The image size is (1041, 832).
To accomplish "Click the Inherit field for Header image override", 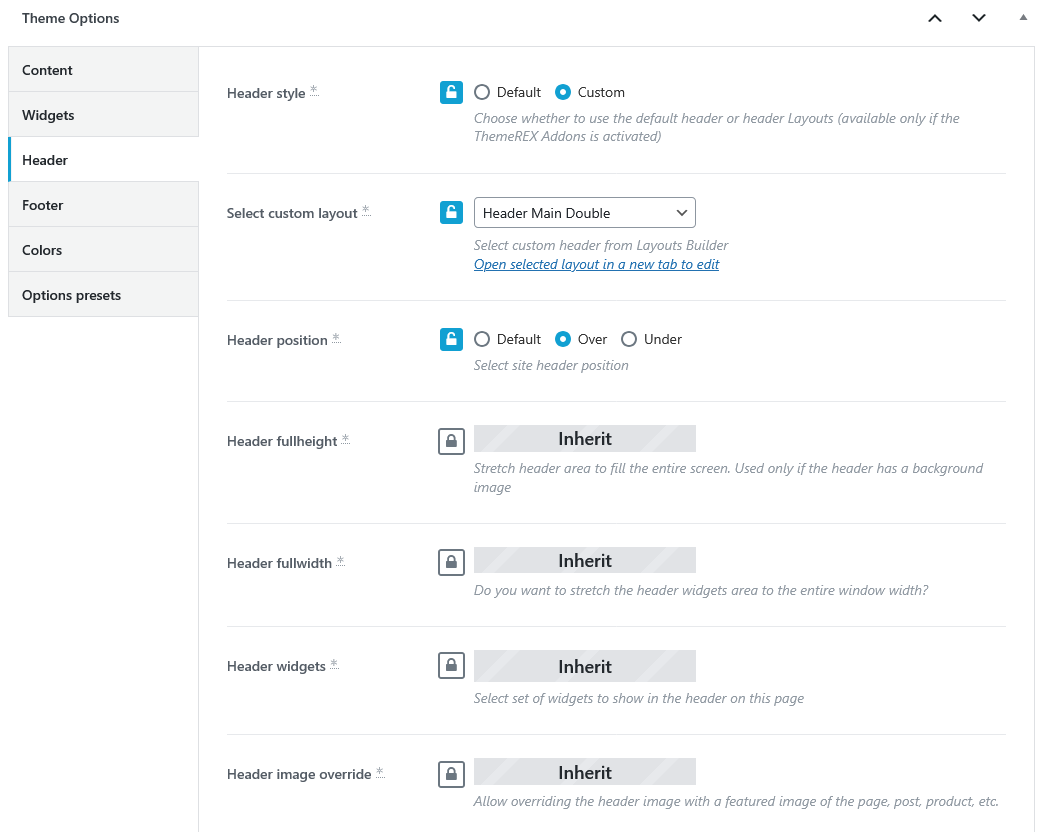I will pyautogui.click(x=585, y=772).
